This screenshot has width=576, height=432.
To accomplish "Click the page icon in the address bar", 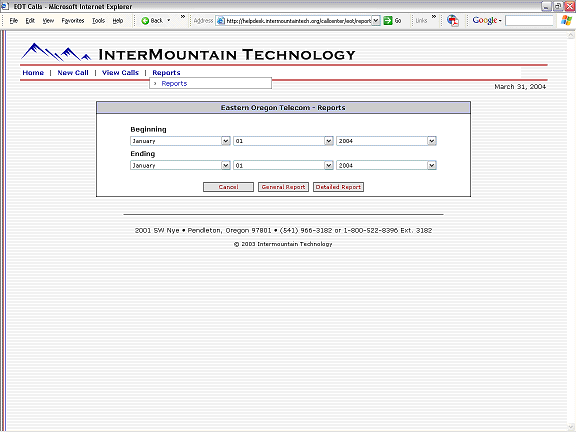I will coord(220,21).
